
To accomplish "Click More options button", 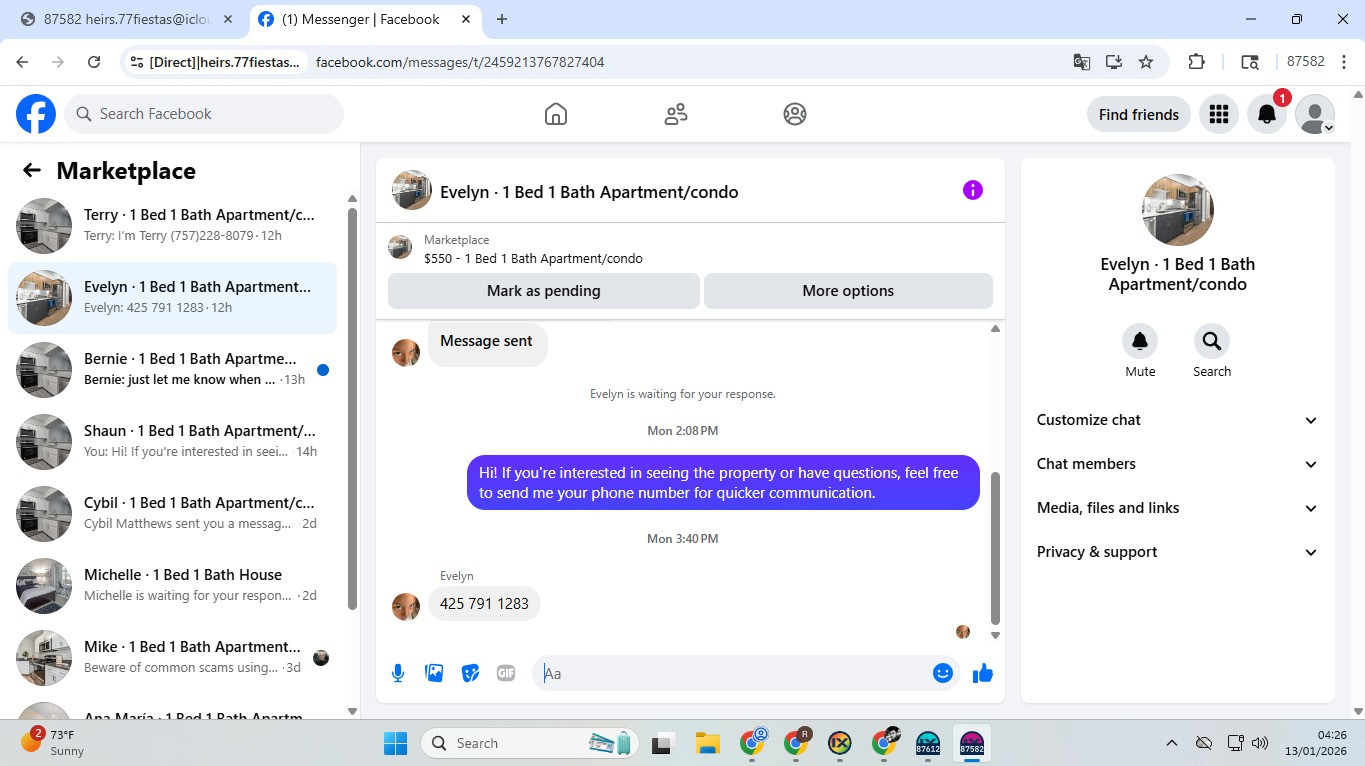I will click(848, 291).
